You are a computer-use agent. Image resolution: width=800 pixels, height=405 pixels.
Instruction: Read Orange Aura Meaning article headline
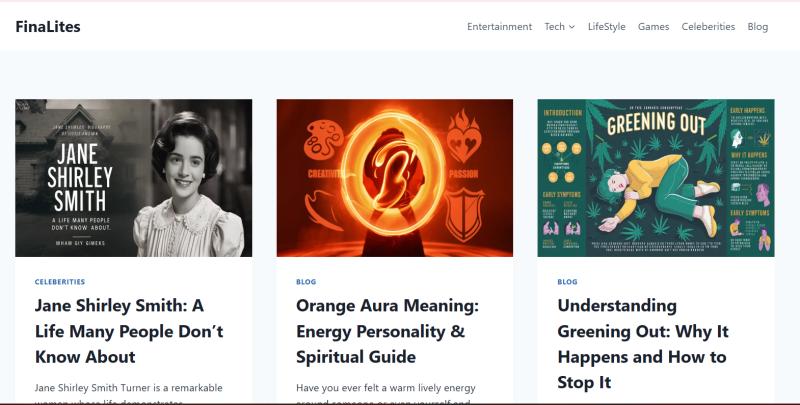coord(387,331)
